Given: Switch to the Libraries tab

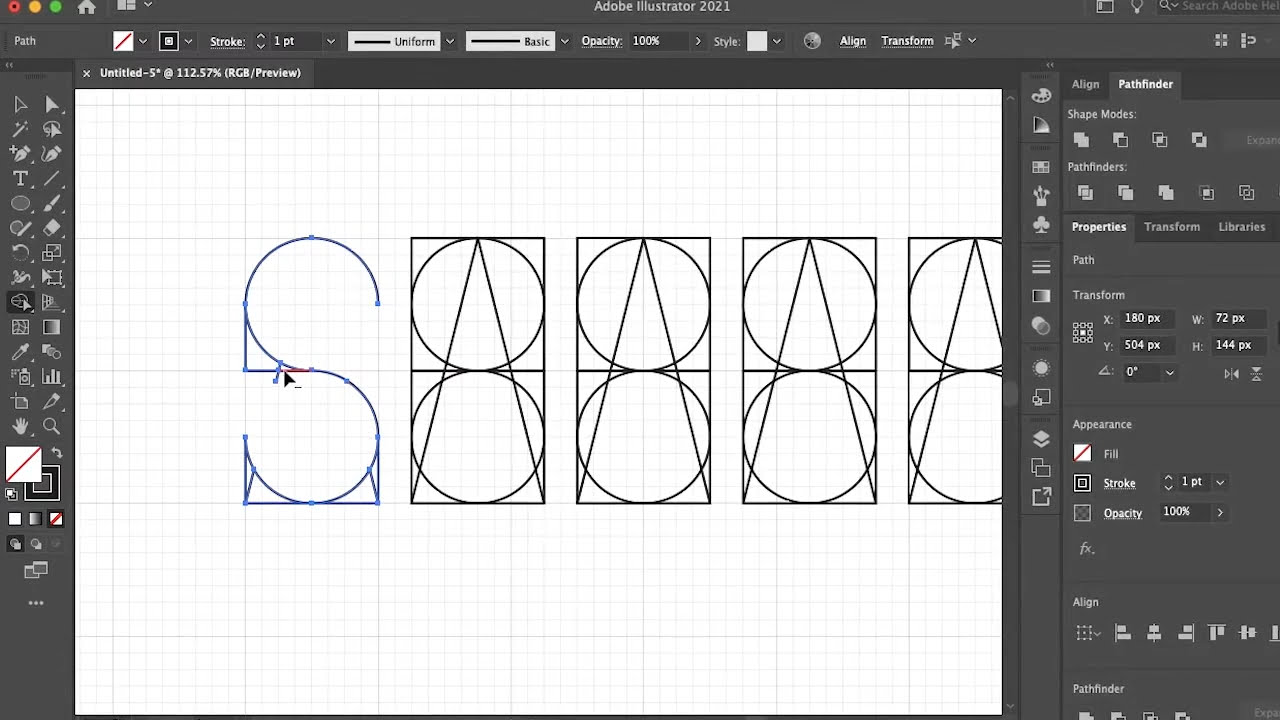Looking at the screenshot, I should click(1241, 227).
